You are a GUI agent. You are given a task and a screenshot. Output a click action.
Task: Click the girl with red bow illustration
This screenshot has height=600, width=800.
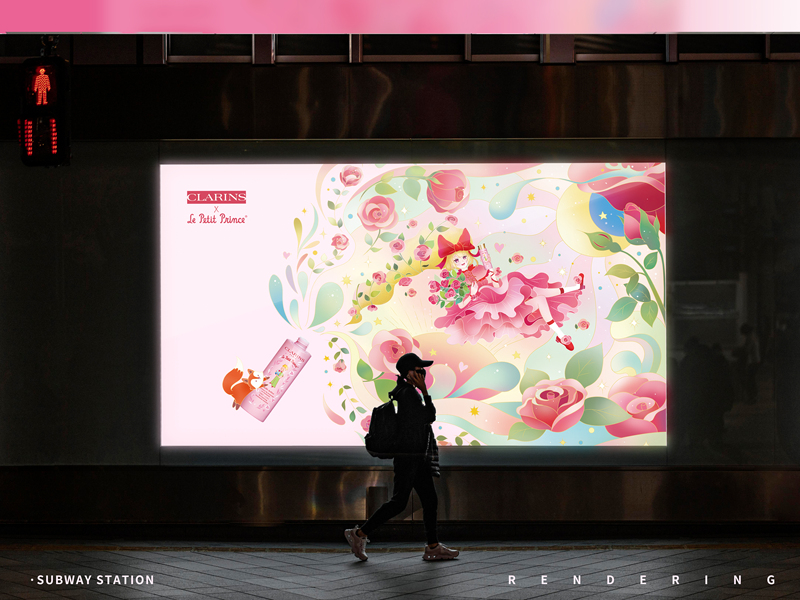(x=507, y=291)
